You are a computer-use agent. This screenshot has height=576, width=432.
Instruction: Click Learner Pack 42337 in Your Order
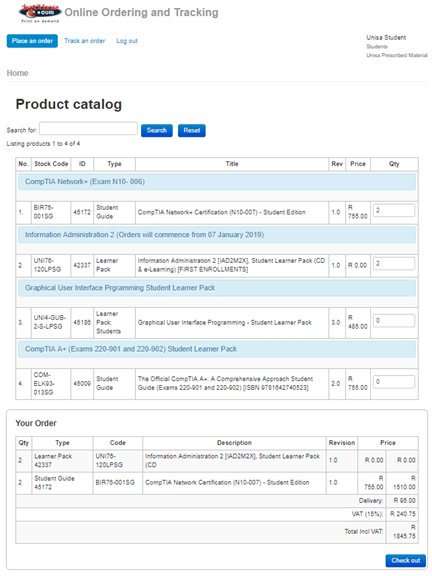point(53,461)
